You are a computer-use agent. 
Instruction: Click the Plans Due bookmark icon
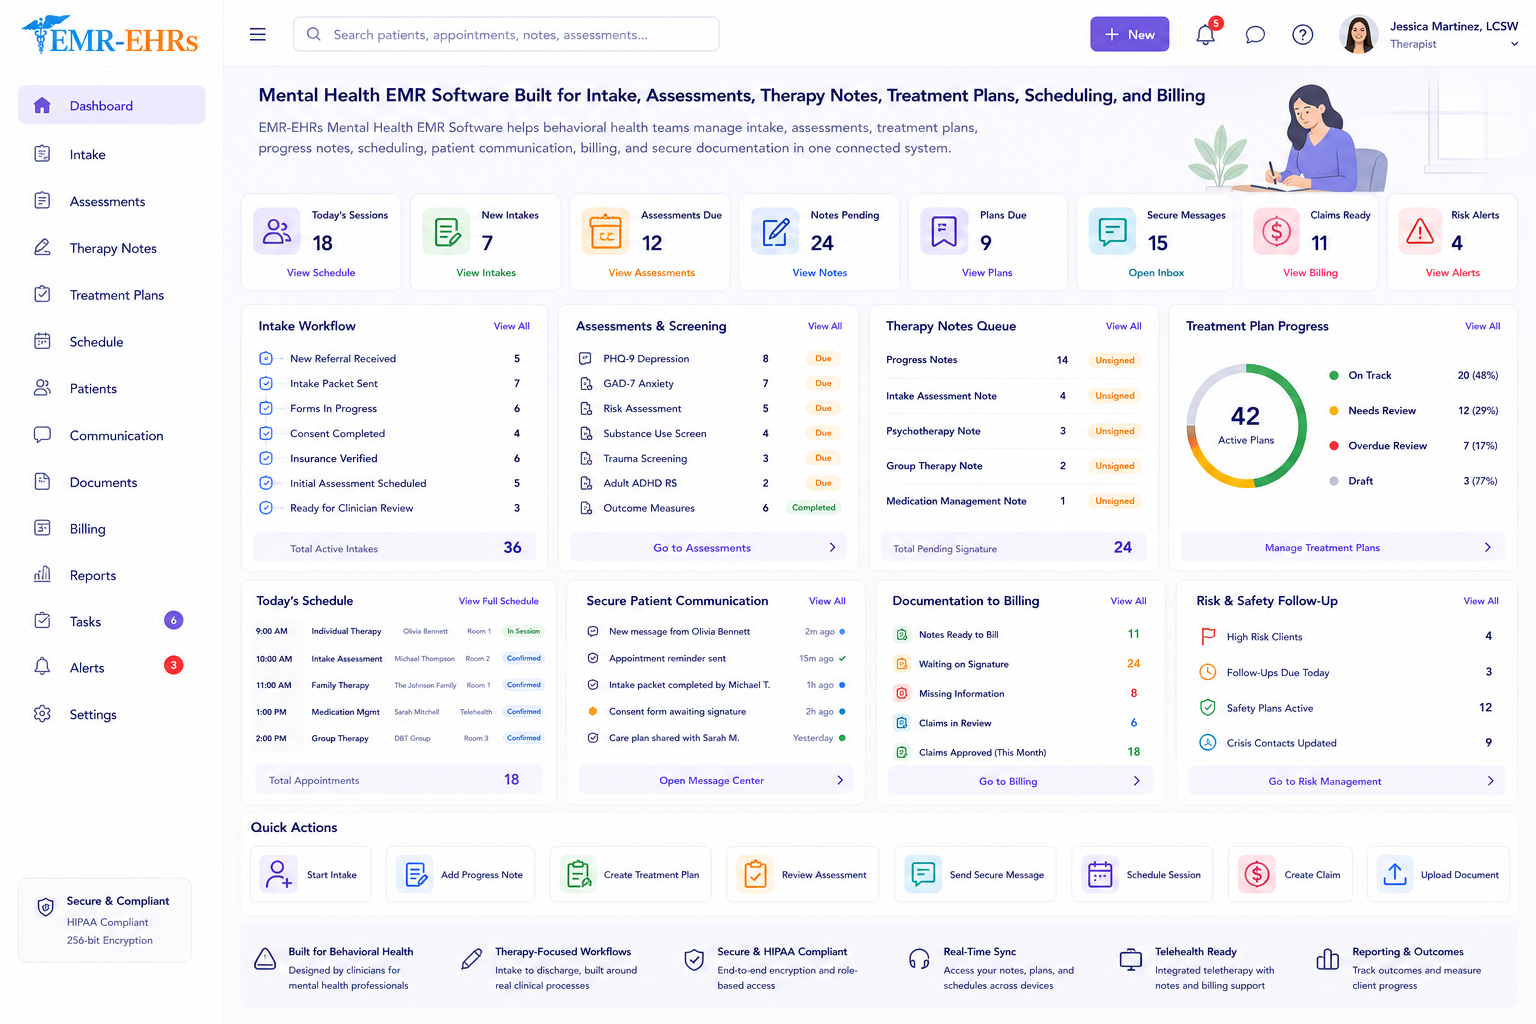click(944, 231)
